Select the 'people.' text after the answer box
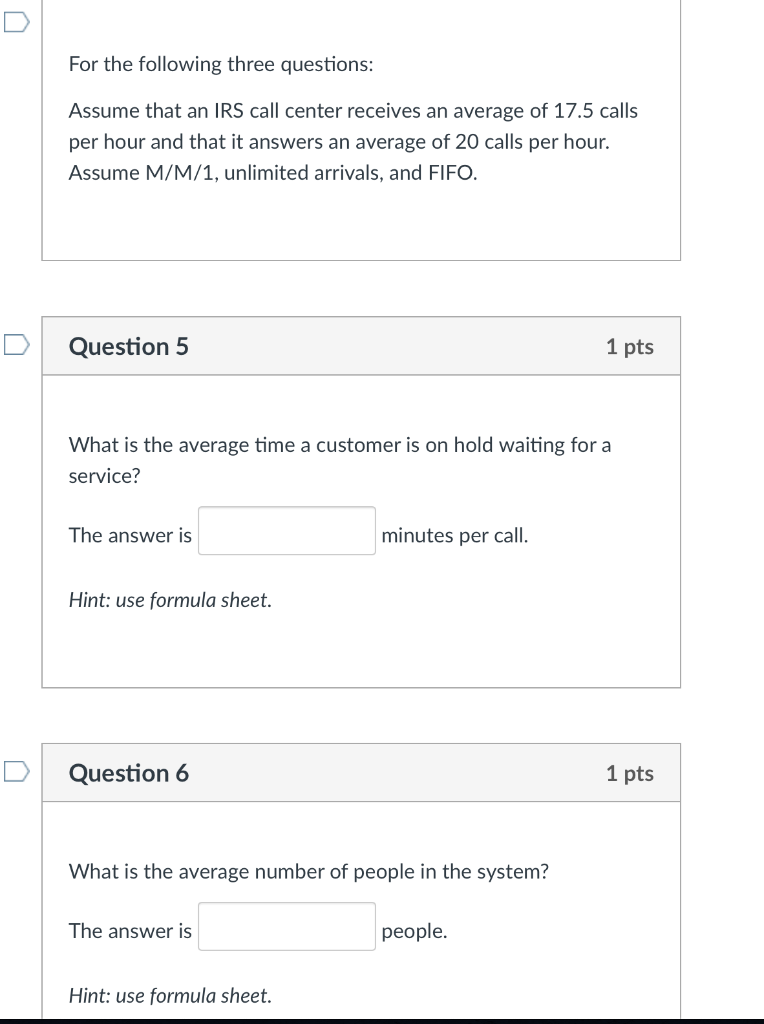 (x=414, y=931)
